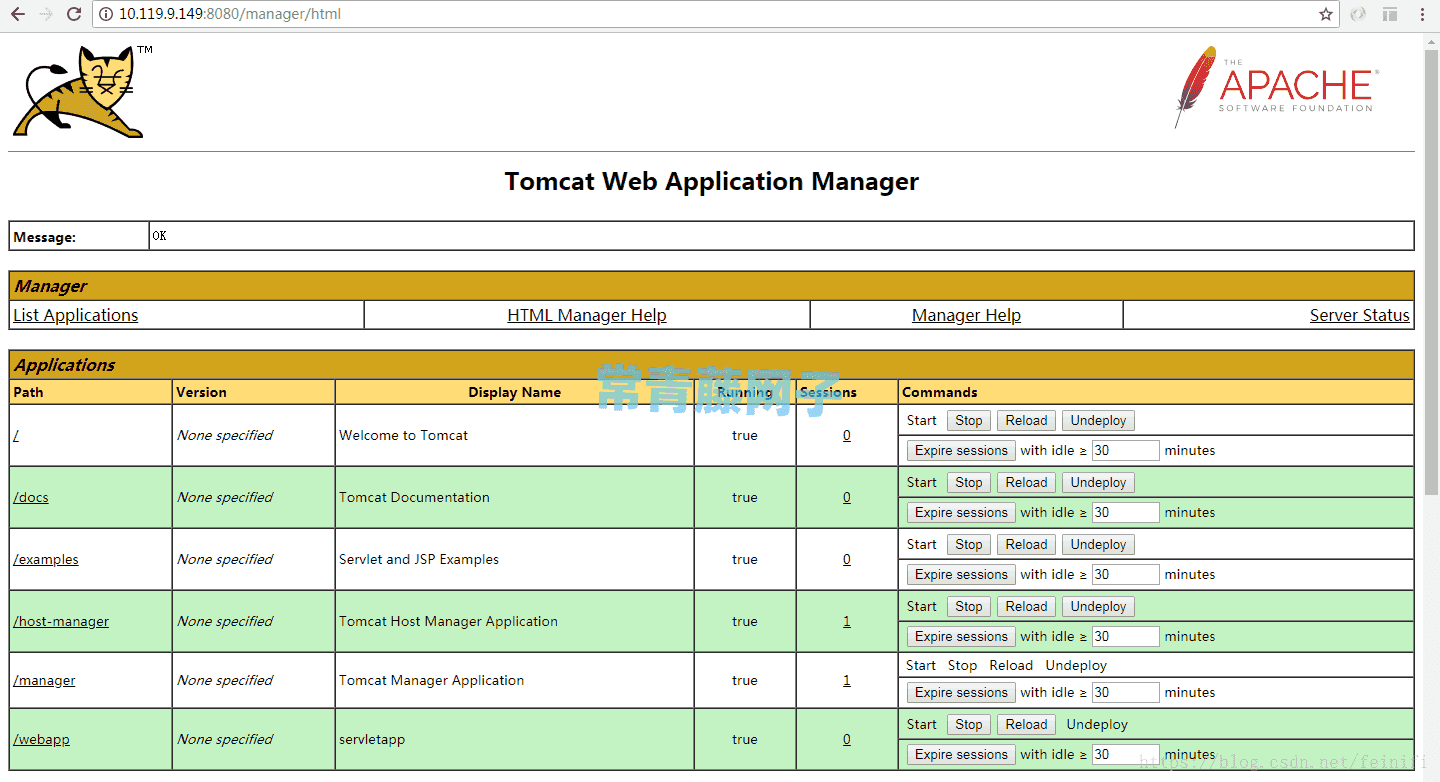
Task: Click the Apache Software Foundation logo
Action: pyautogui.click(x=1275, y=86)
